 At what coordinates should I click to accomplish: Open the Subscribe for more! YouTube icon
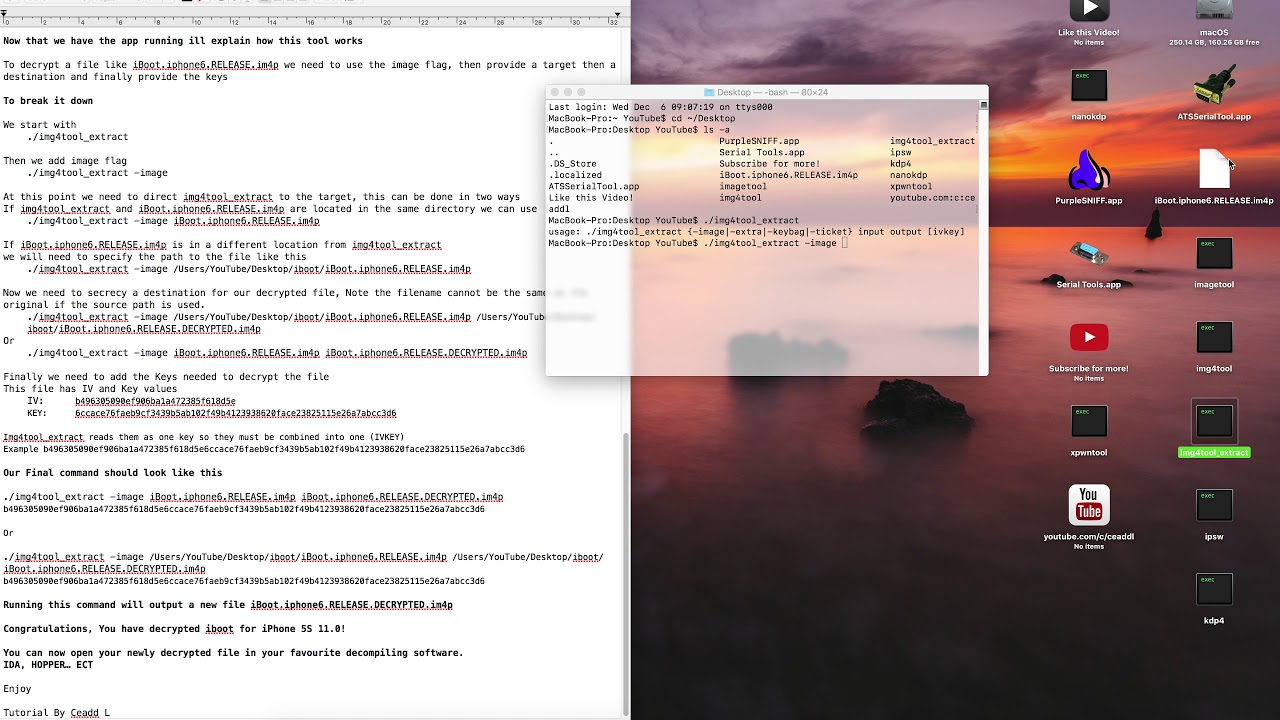[1089, 337]
